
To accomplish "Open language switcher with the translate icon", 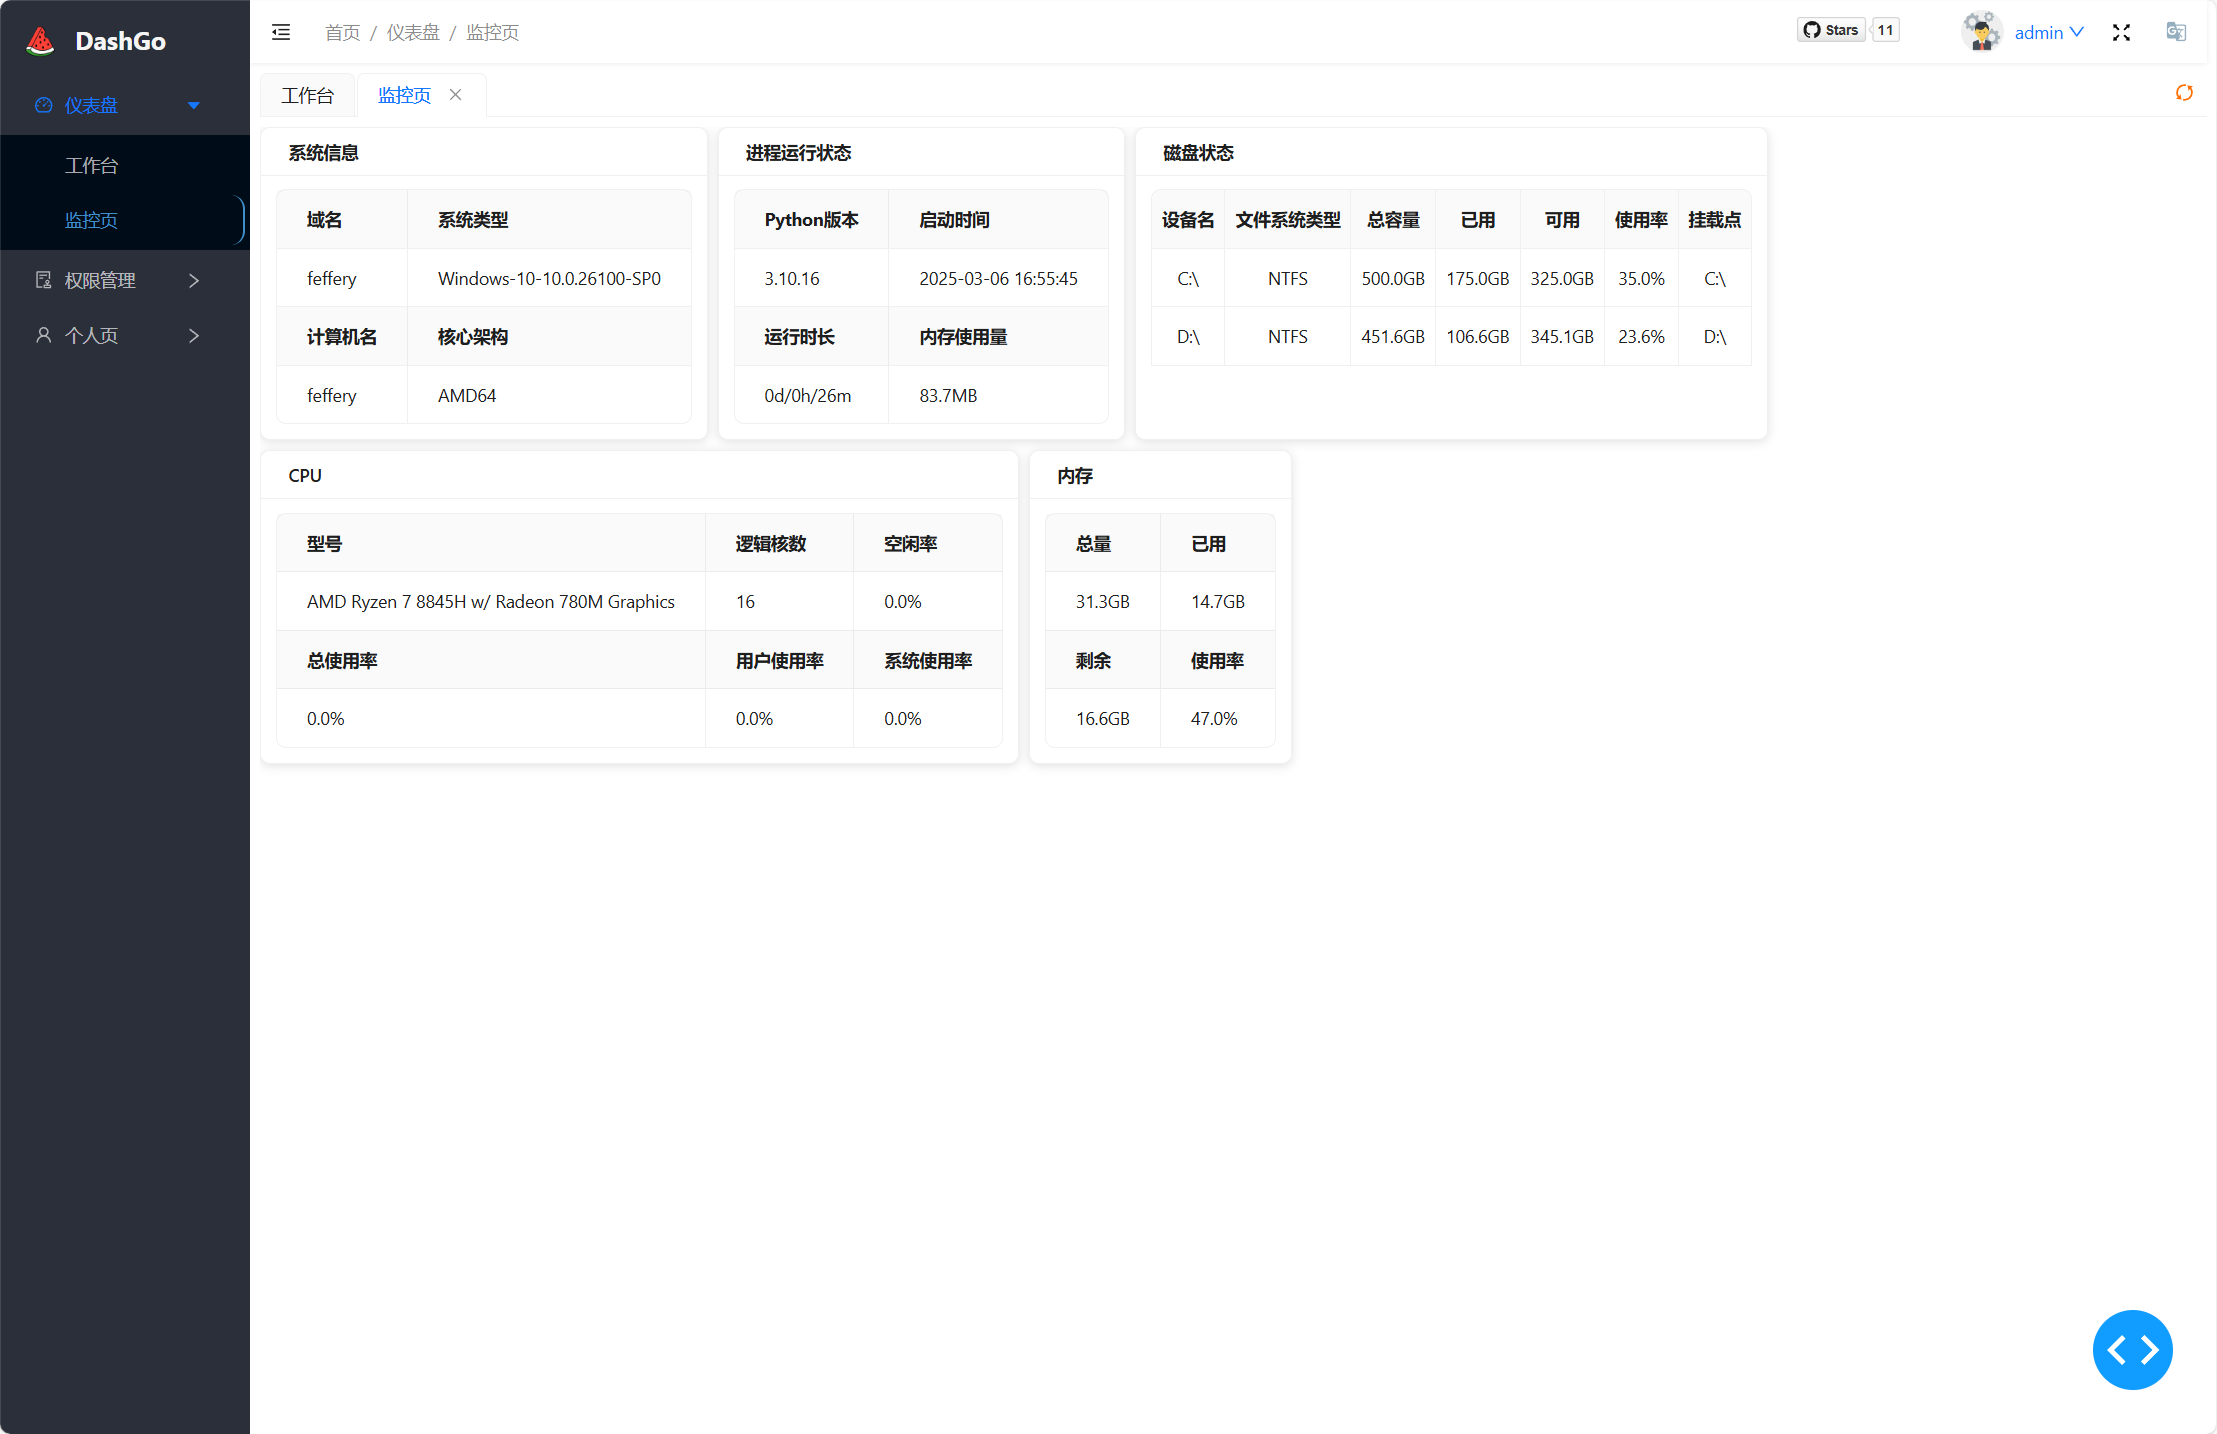I will (2176, 32).
